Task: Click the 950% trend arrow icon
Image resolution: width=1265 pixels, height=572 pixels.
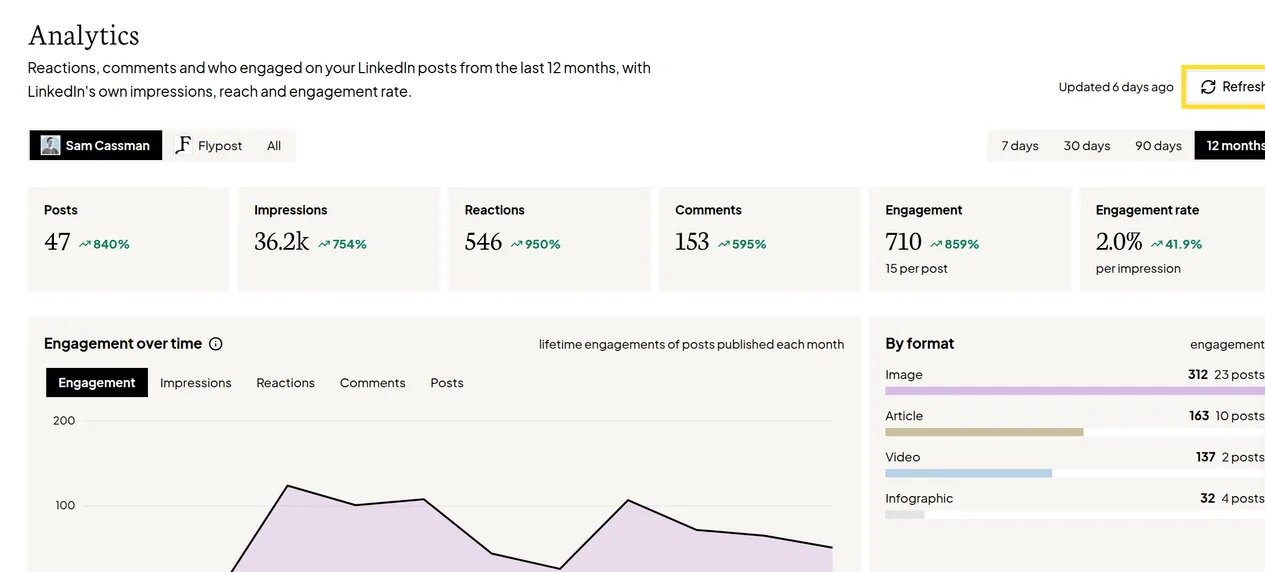Action: pos(517,244)
